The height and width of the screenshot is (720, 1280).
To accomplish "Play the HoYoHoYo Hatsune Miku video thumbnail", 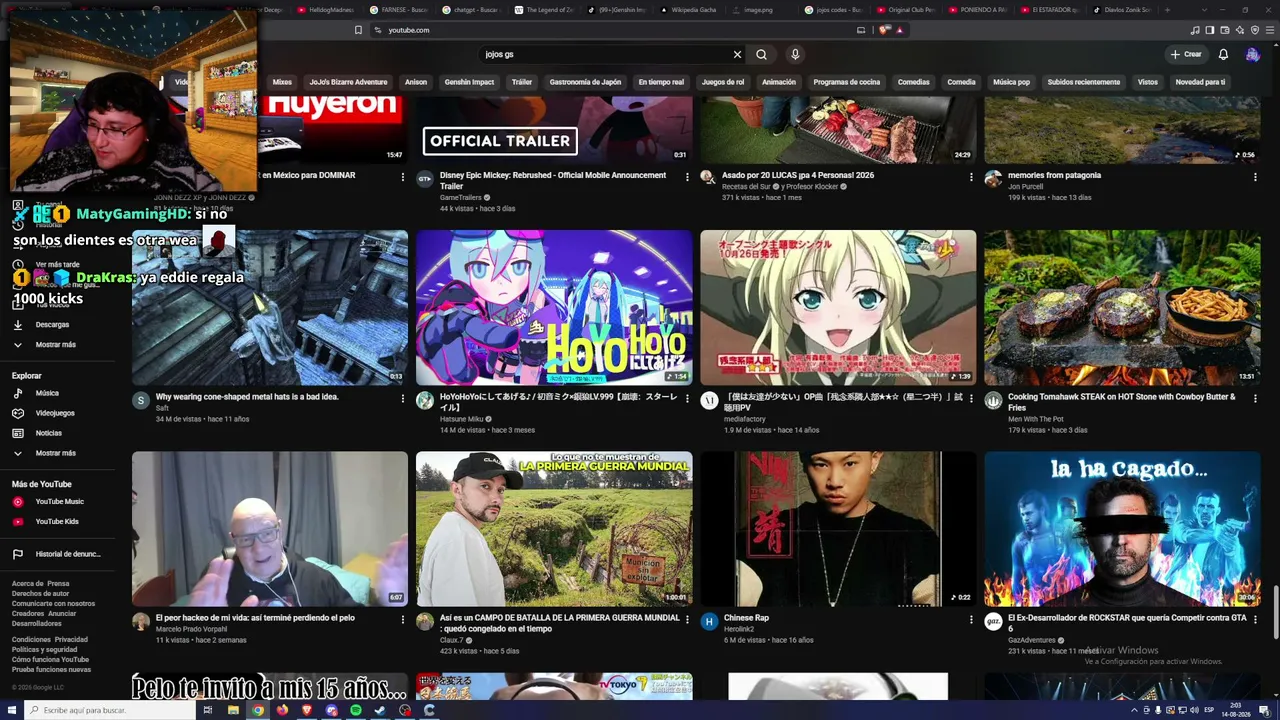I will point(554,308).
